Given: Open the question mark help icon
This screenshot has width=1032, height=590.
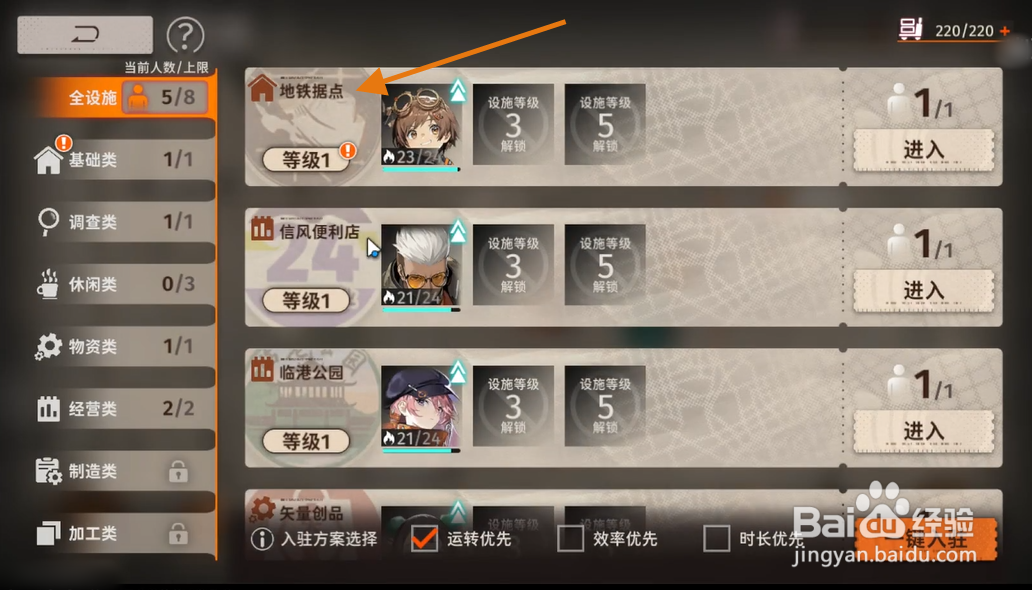Looking at the screenshot, I should [185, 36].
